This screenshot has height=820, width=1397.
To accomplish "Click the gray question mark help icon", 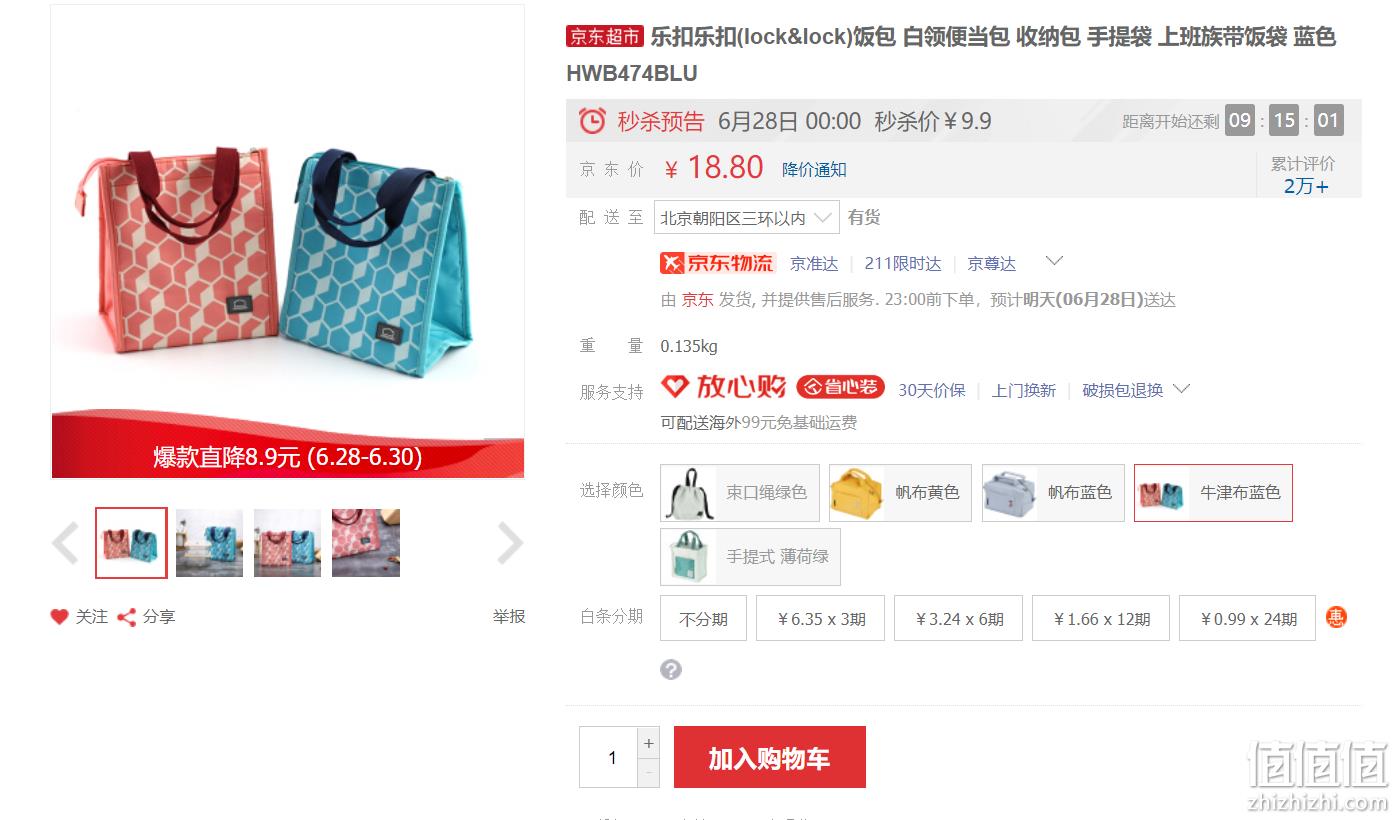I will [x=671, y=669].
